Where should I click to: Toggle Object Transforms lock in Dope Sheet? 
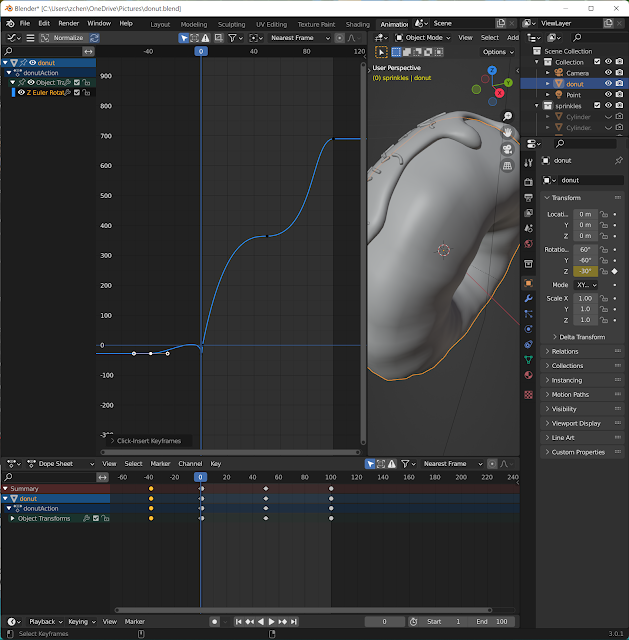click(x=105, y=518)
